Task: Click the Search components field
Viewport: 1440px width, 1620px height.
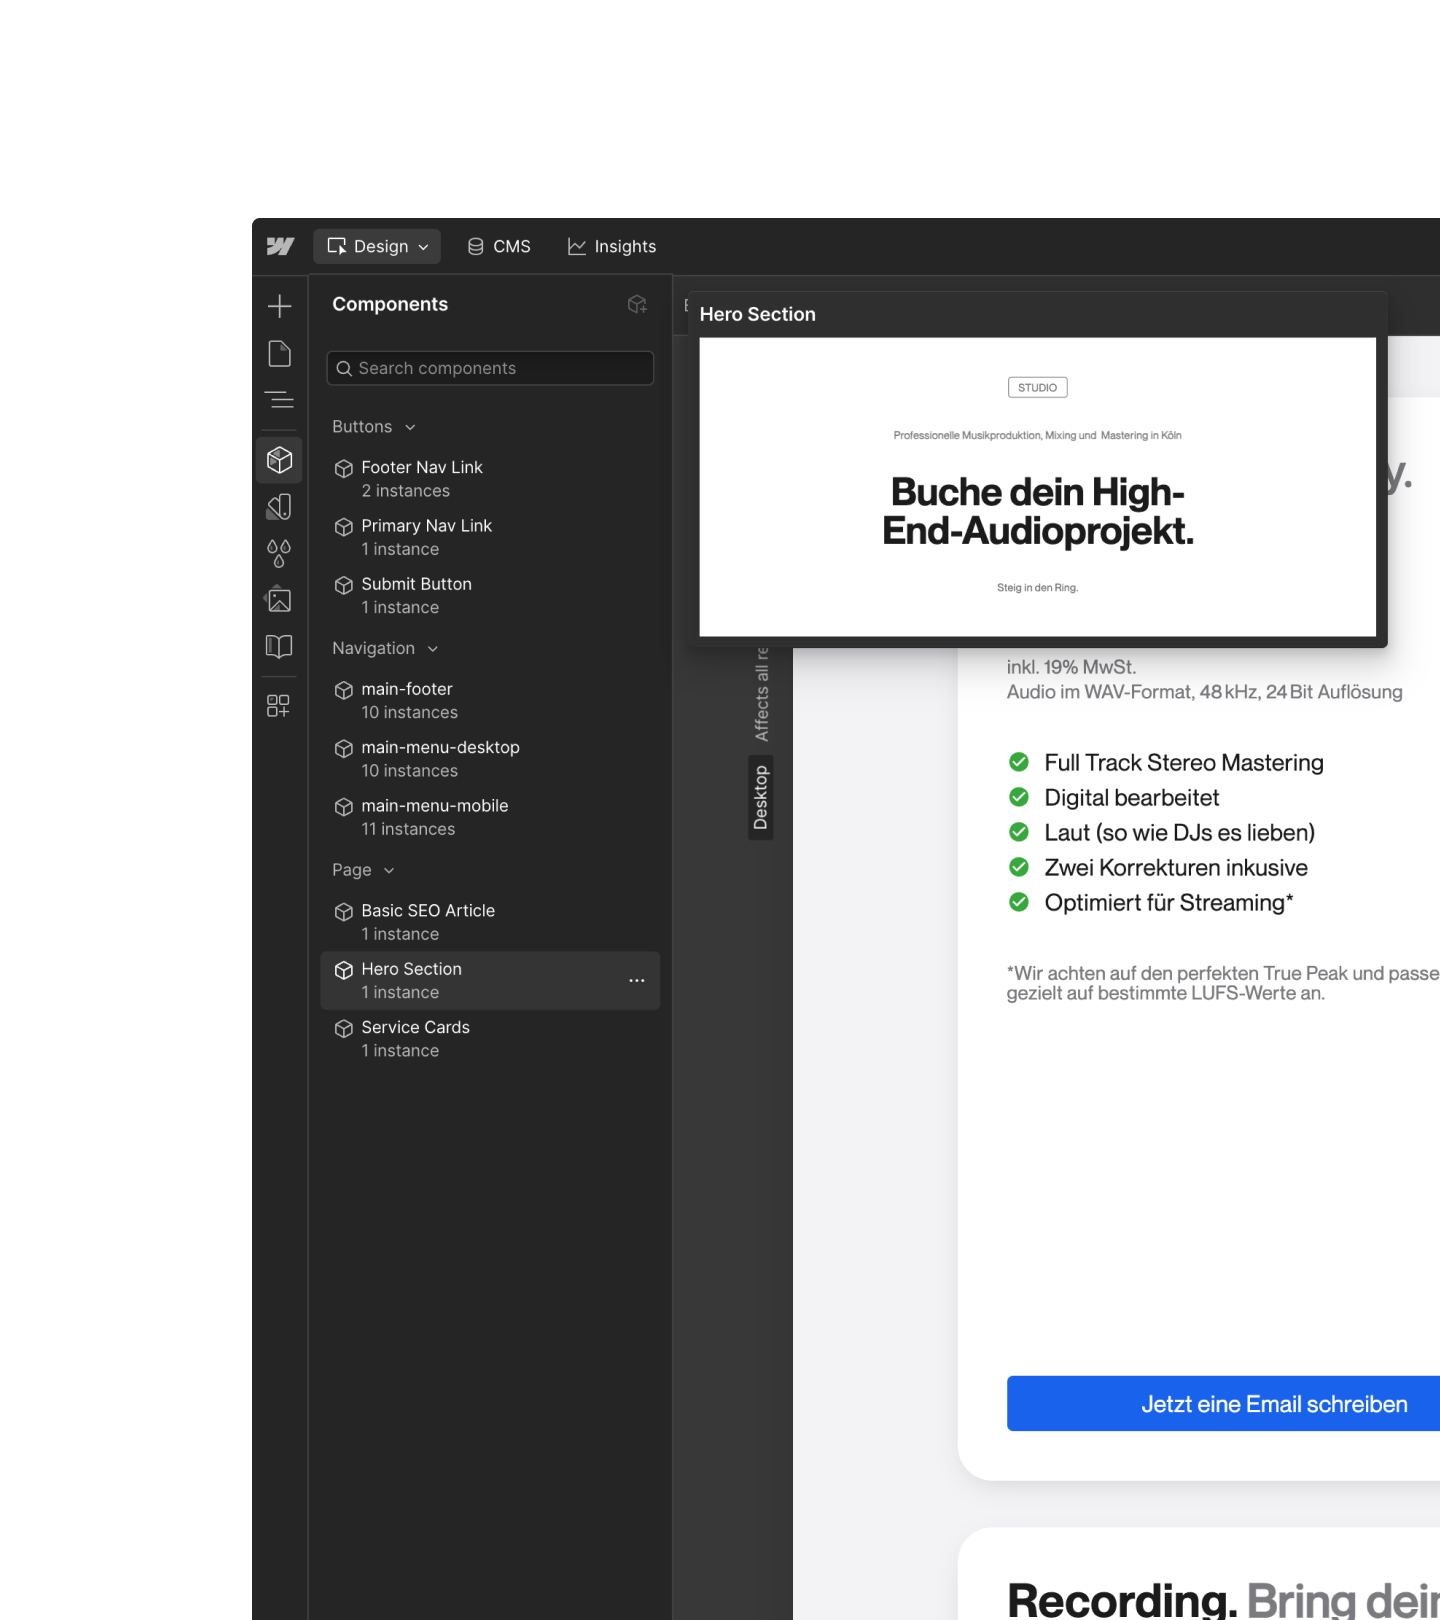Action: pos(490,368)
